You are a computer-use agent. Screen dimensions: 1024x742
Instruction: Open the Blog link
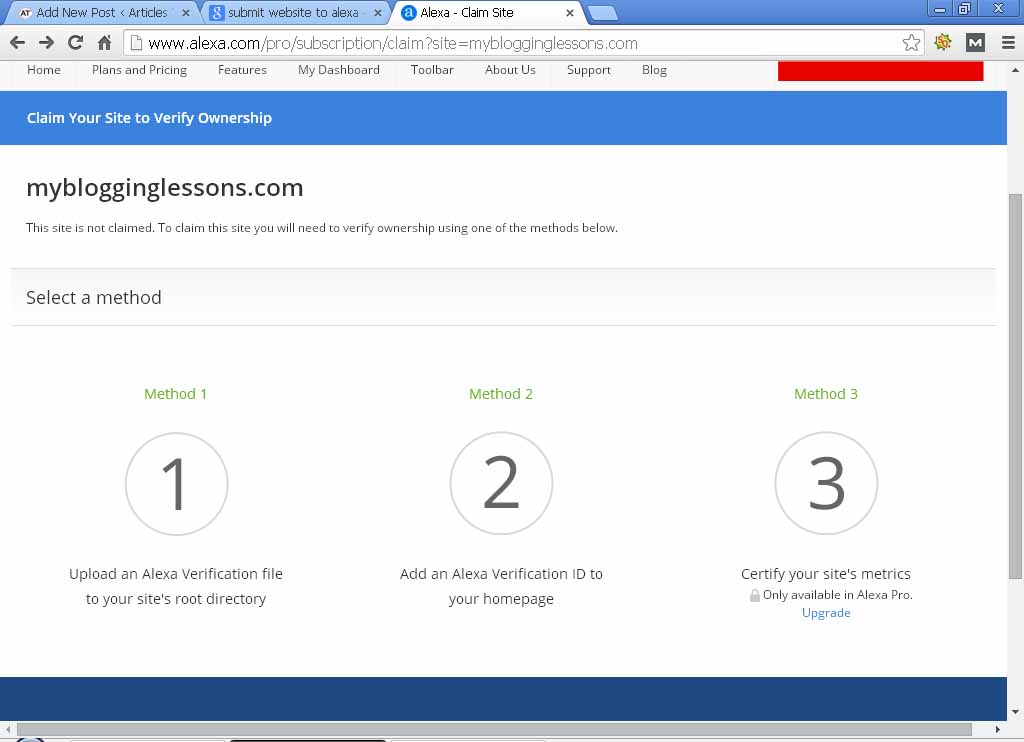(x=654, y=70)
